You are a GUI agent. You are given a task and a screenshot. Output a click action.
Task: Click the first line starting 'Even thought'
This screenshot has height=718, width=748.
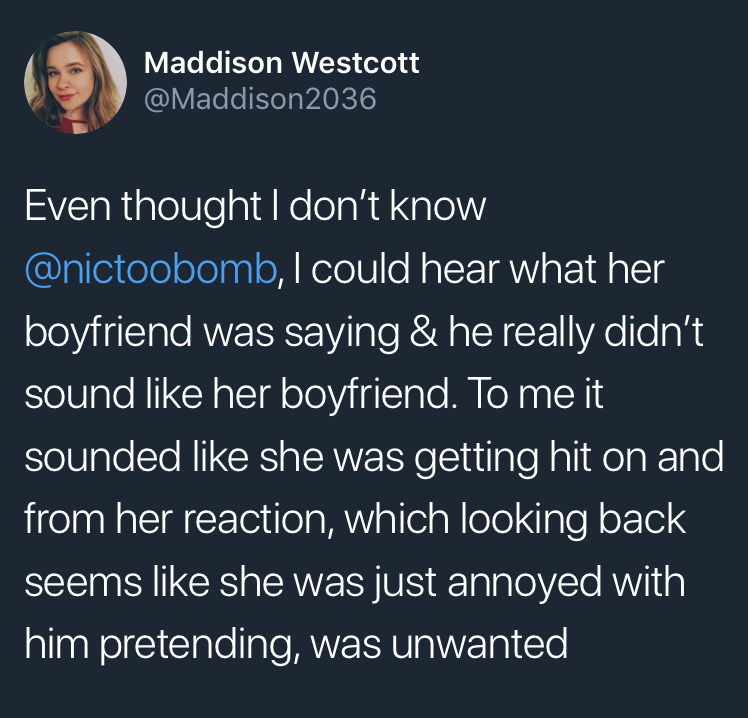click(x=254, y=208)
